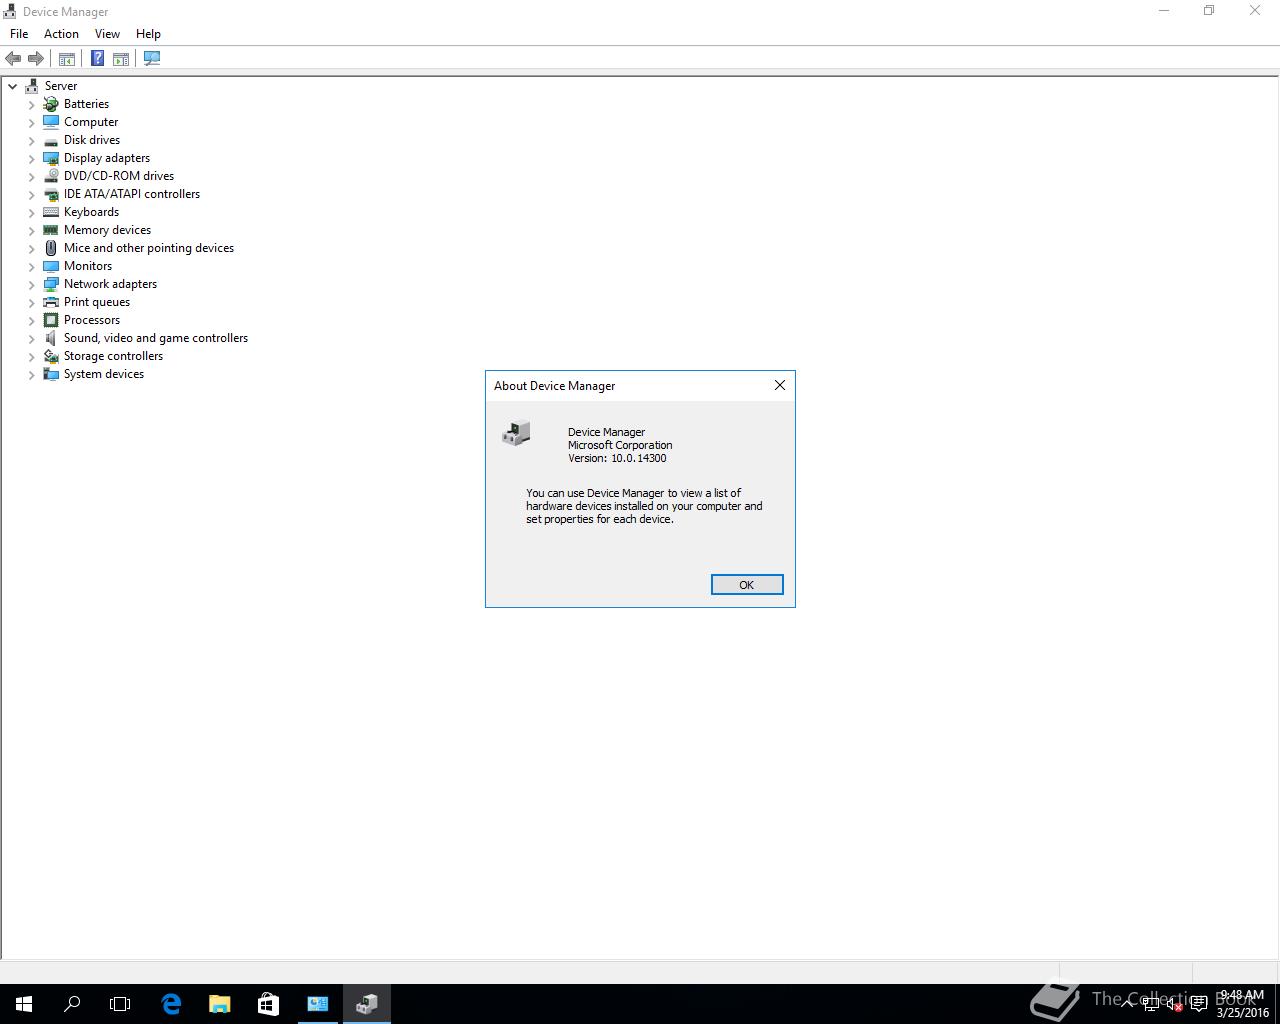Click the Version: 10.0.14300 text
This screenshot has height=1024, width=1280.
[x=617, y=459]
